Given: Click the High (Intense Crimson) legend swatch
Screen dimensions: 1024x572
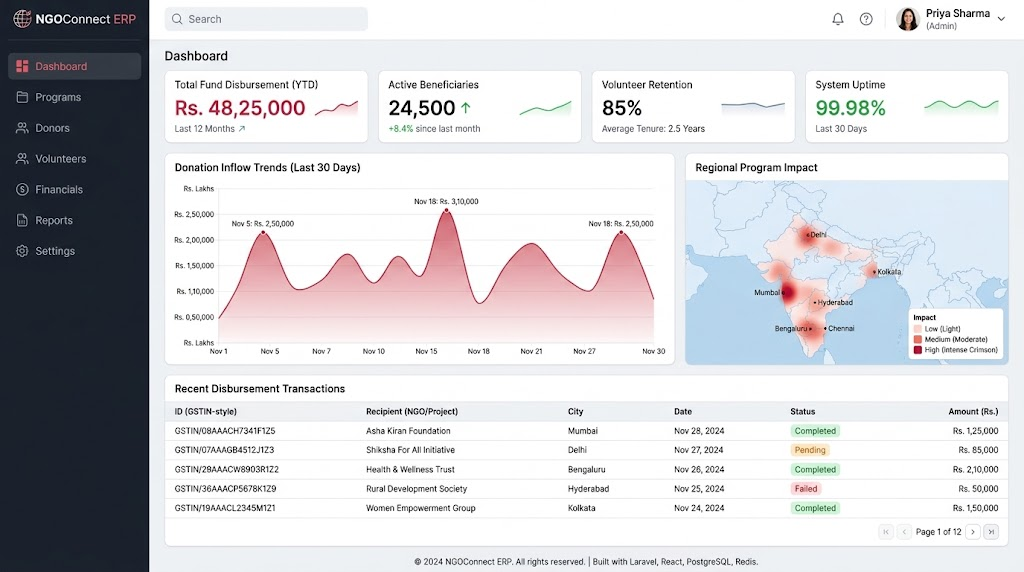Looking at the screenshot, I should coord(918,350).
